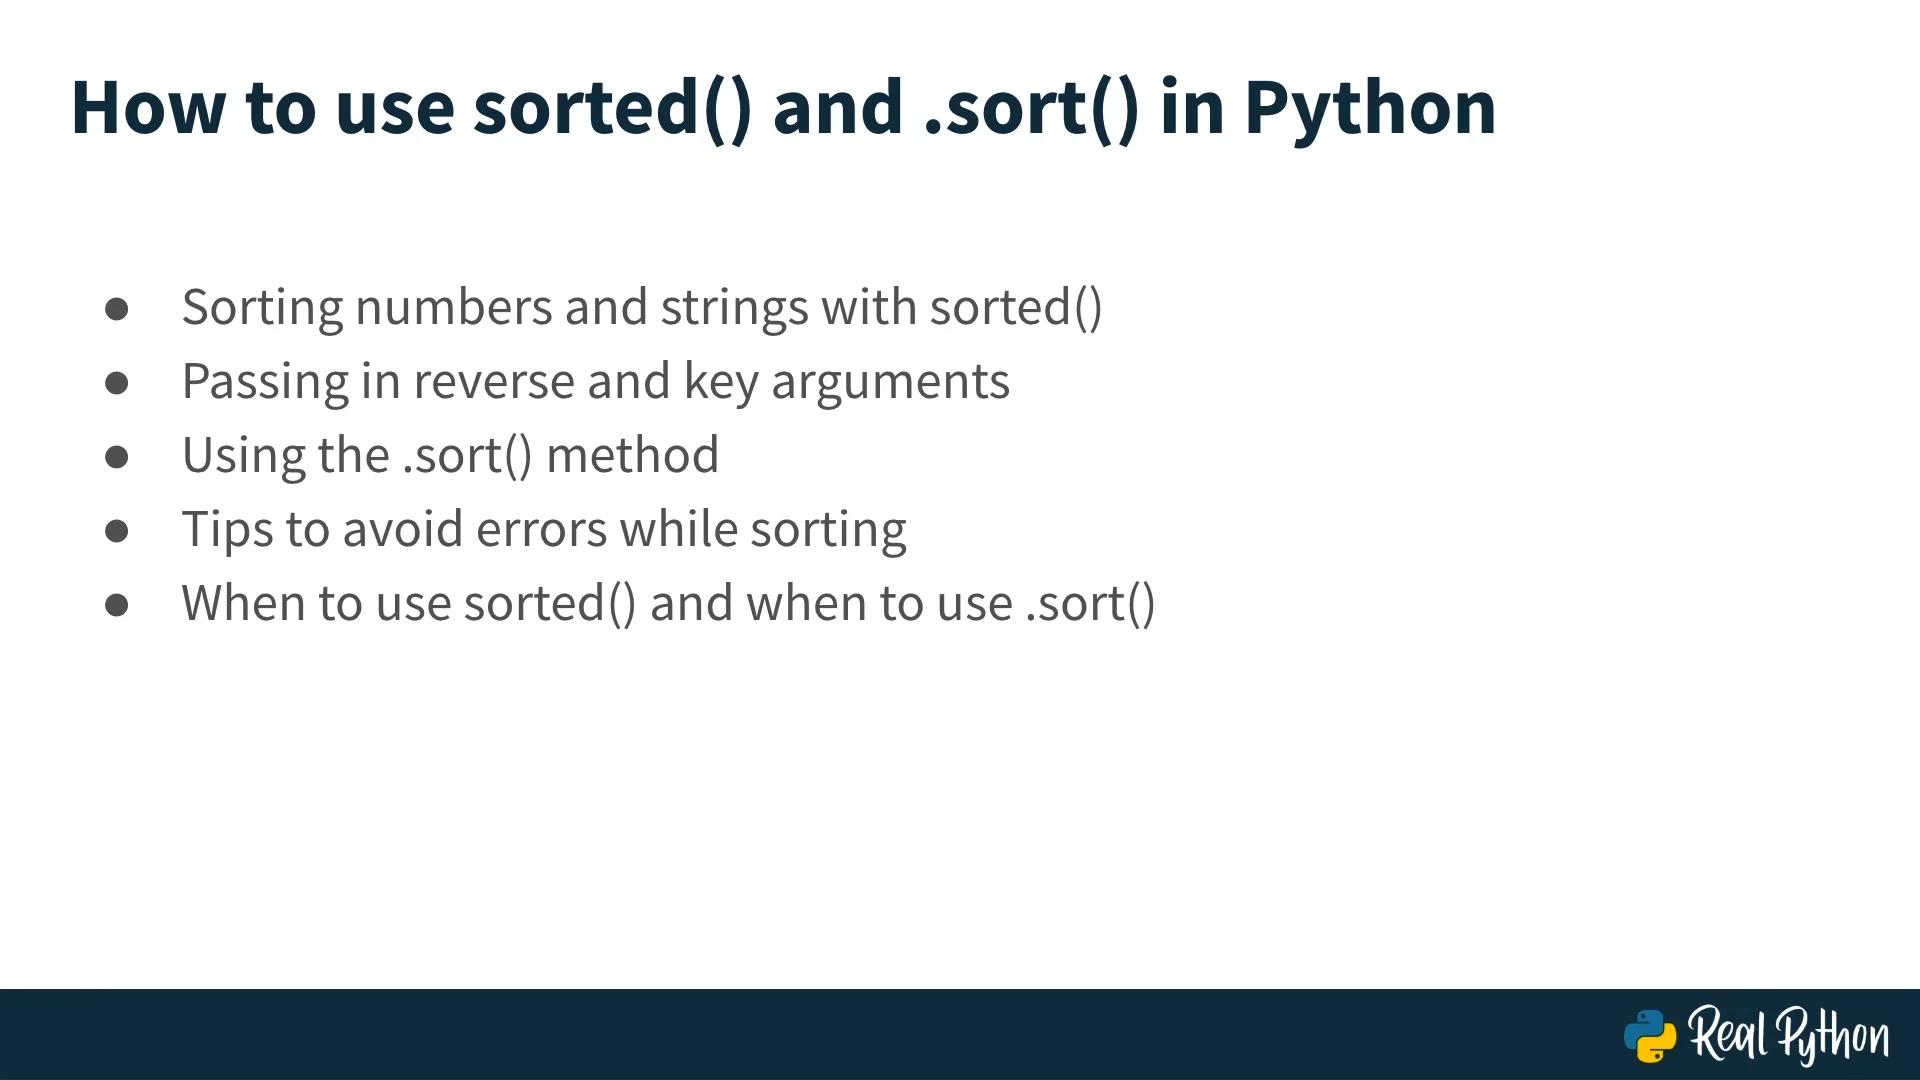This screenshot has height=1080, width=1920.
Task: Click 'Tips to avoid errors while sorting' line
Action: tap(544, 530)
